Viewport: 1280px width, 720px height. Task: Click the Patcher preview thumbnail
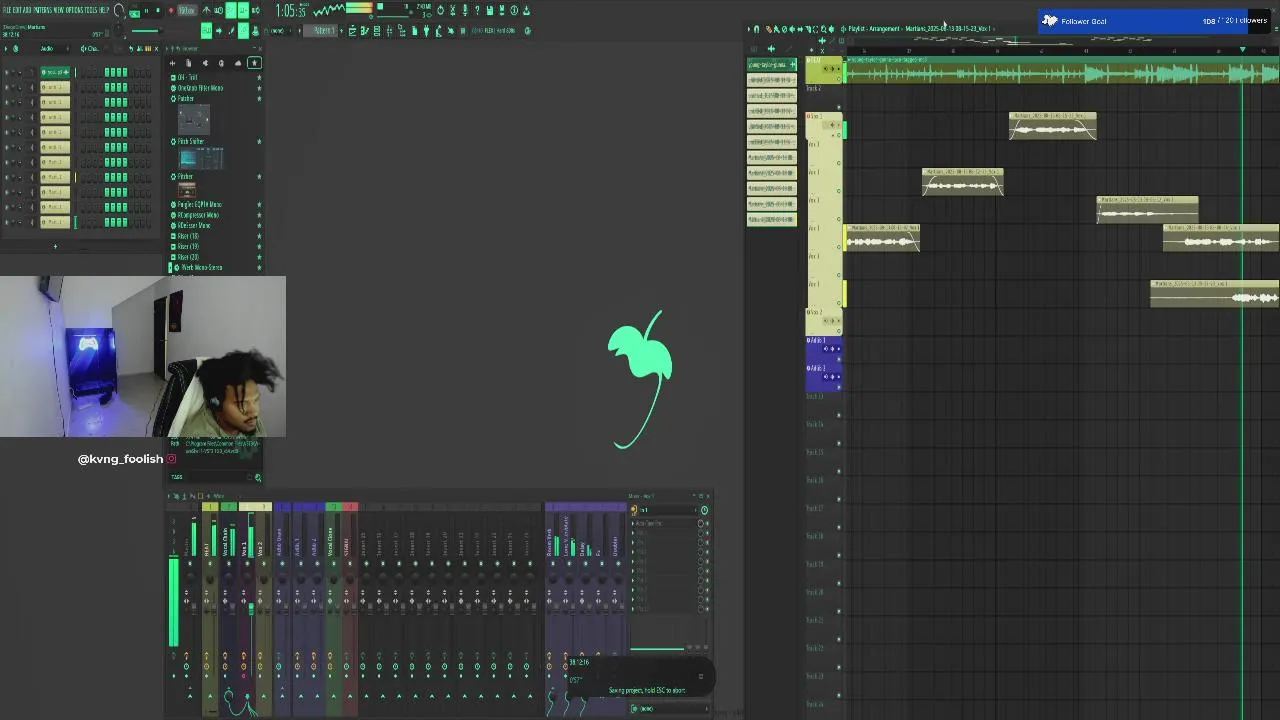coord(194,119)
